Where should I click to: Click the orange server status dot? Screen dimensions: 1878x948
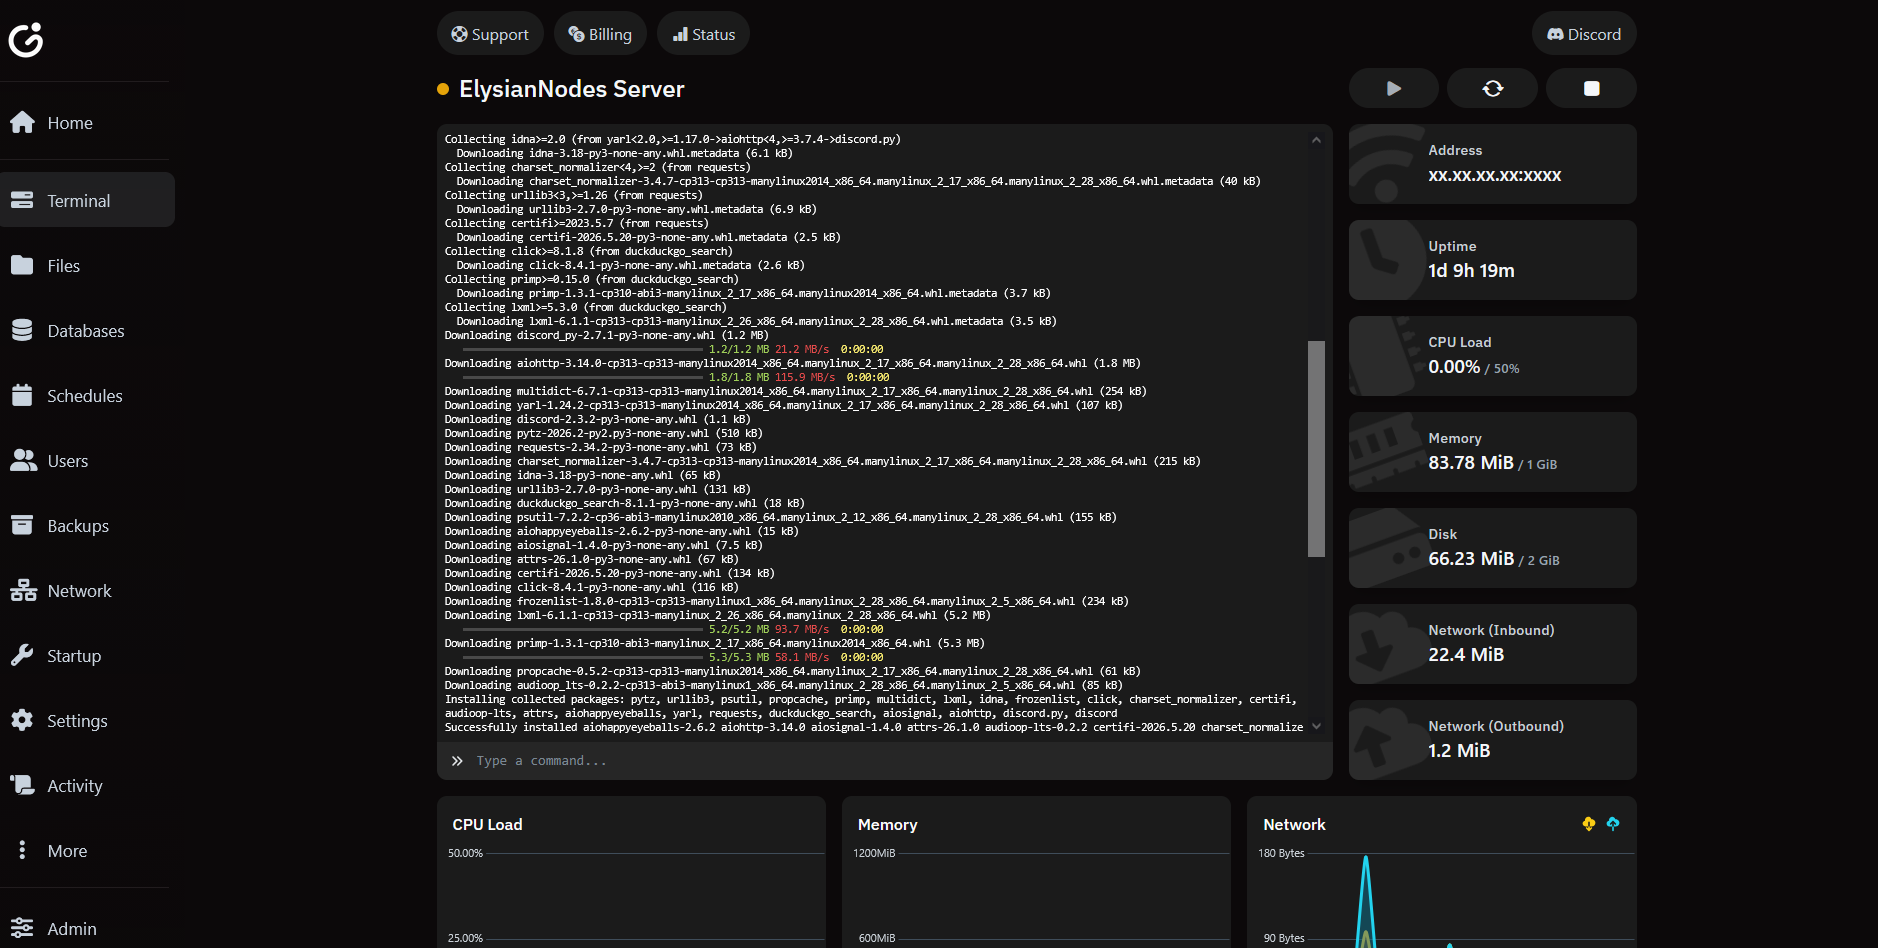(x=443, y=89)
